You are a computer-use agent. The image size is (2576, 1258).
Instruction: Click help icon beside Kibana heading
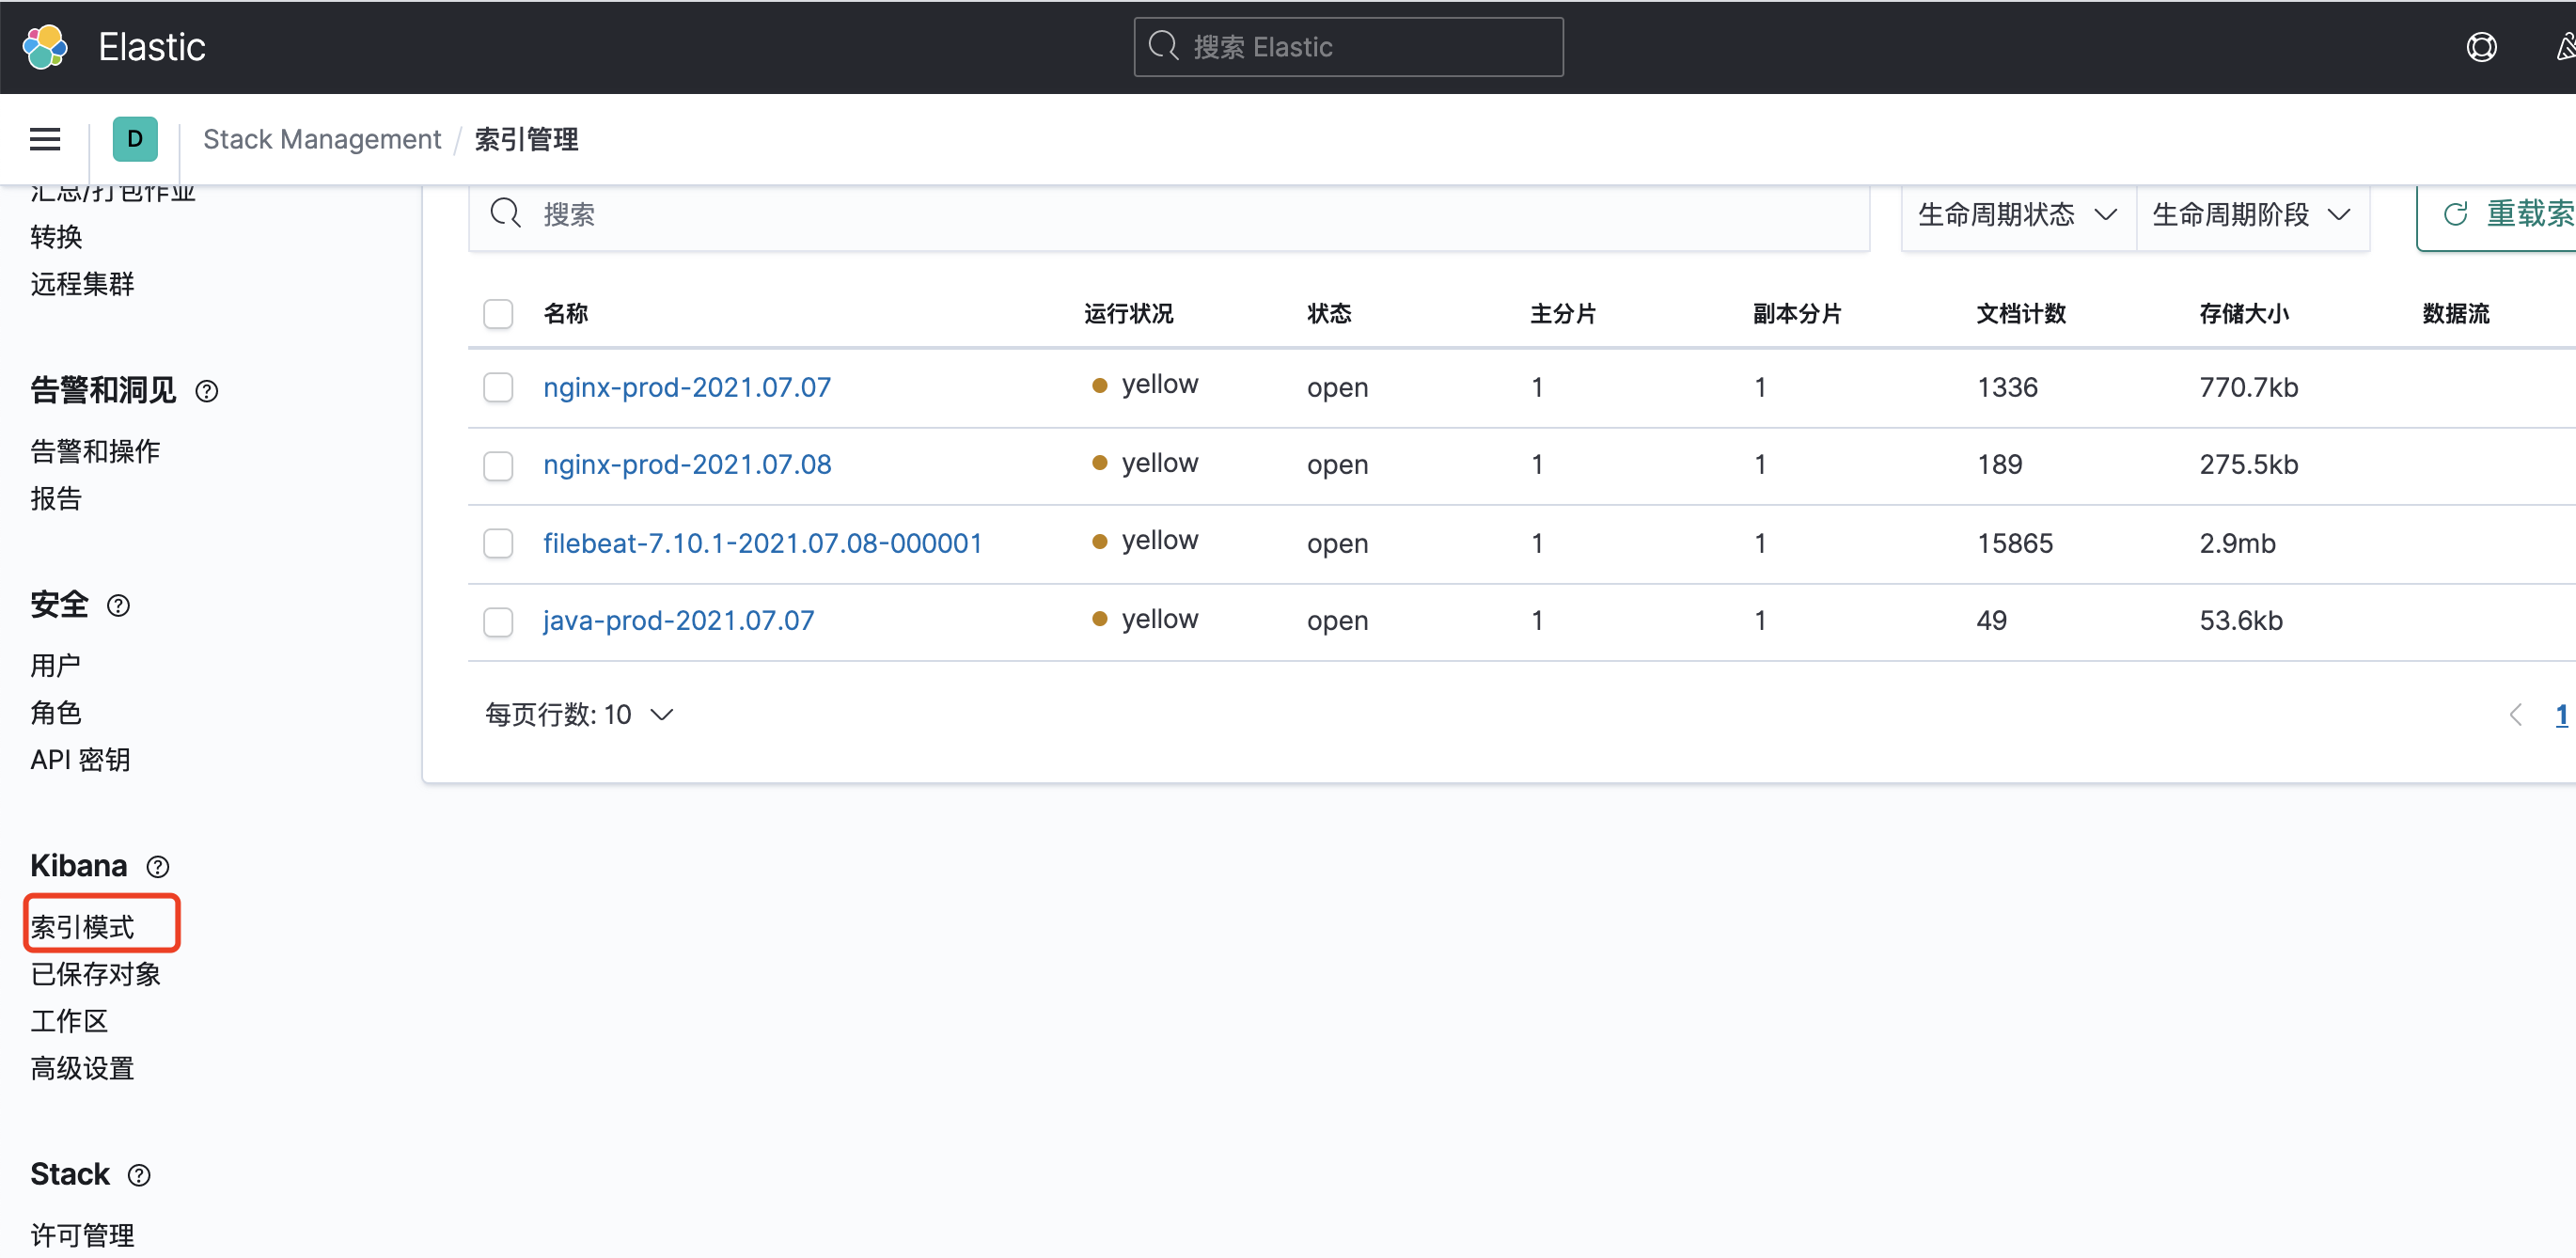(158, 866)
